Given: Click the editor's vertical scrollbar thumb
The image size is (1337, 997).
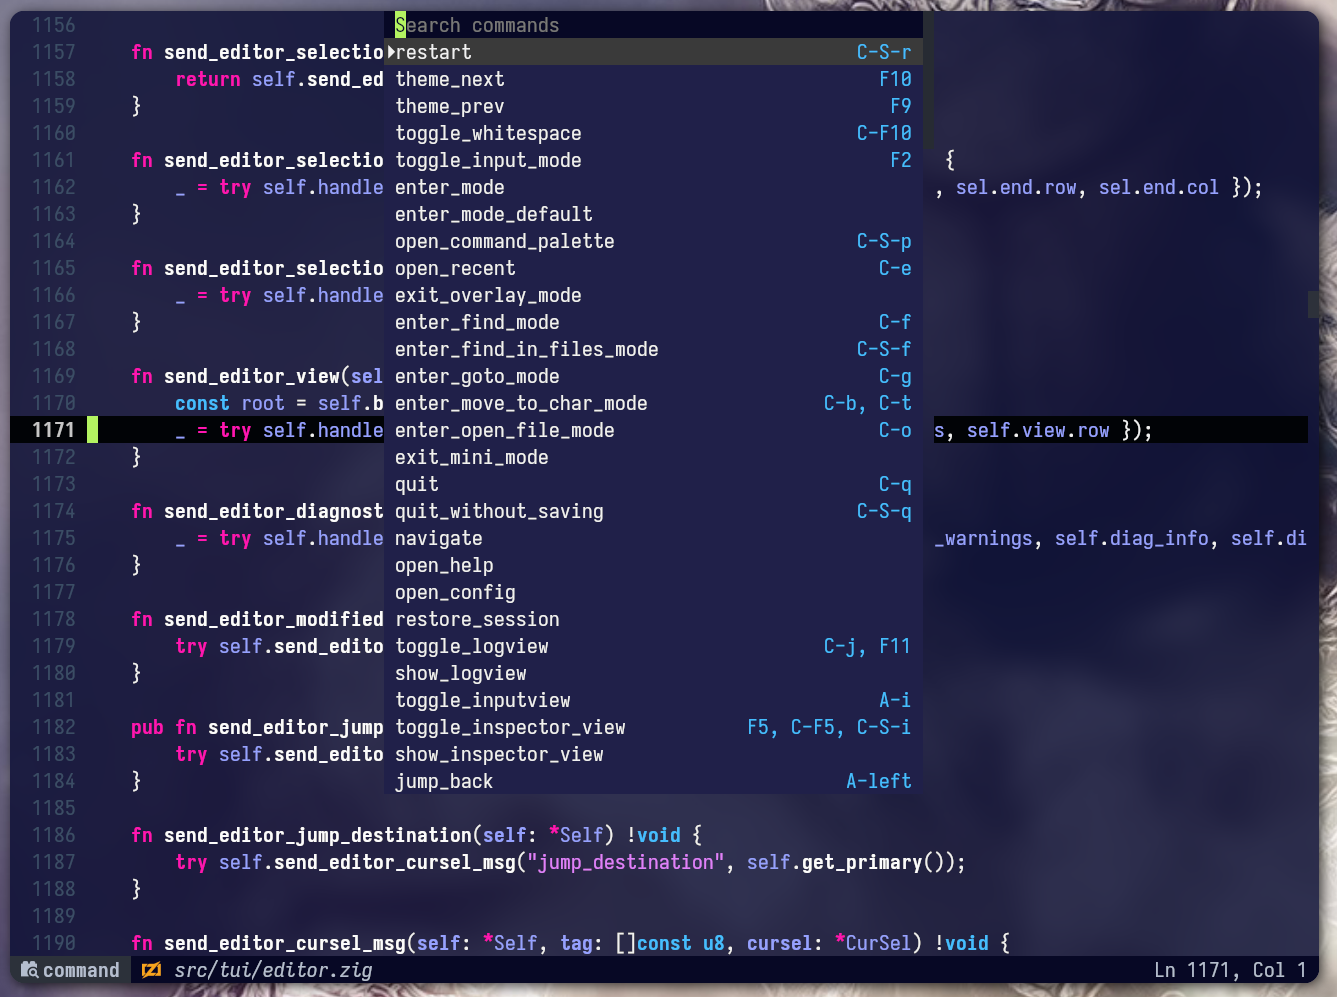Looking at the screenshot, I should pyautogui.click(x=1312, y=304).
